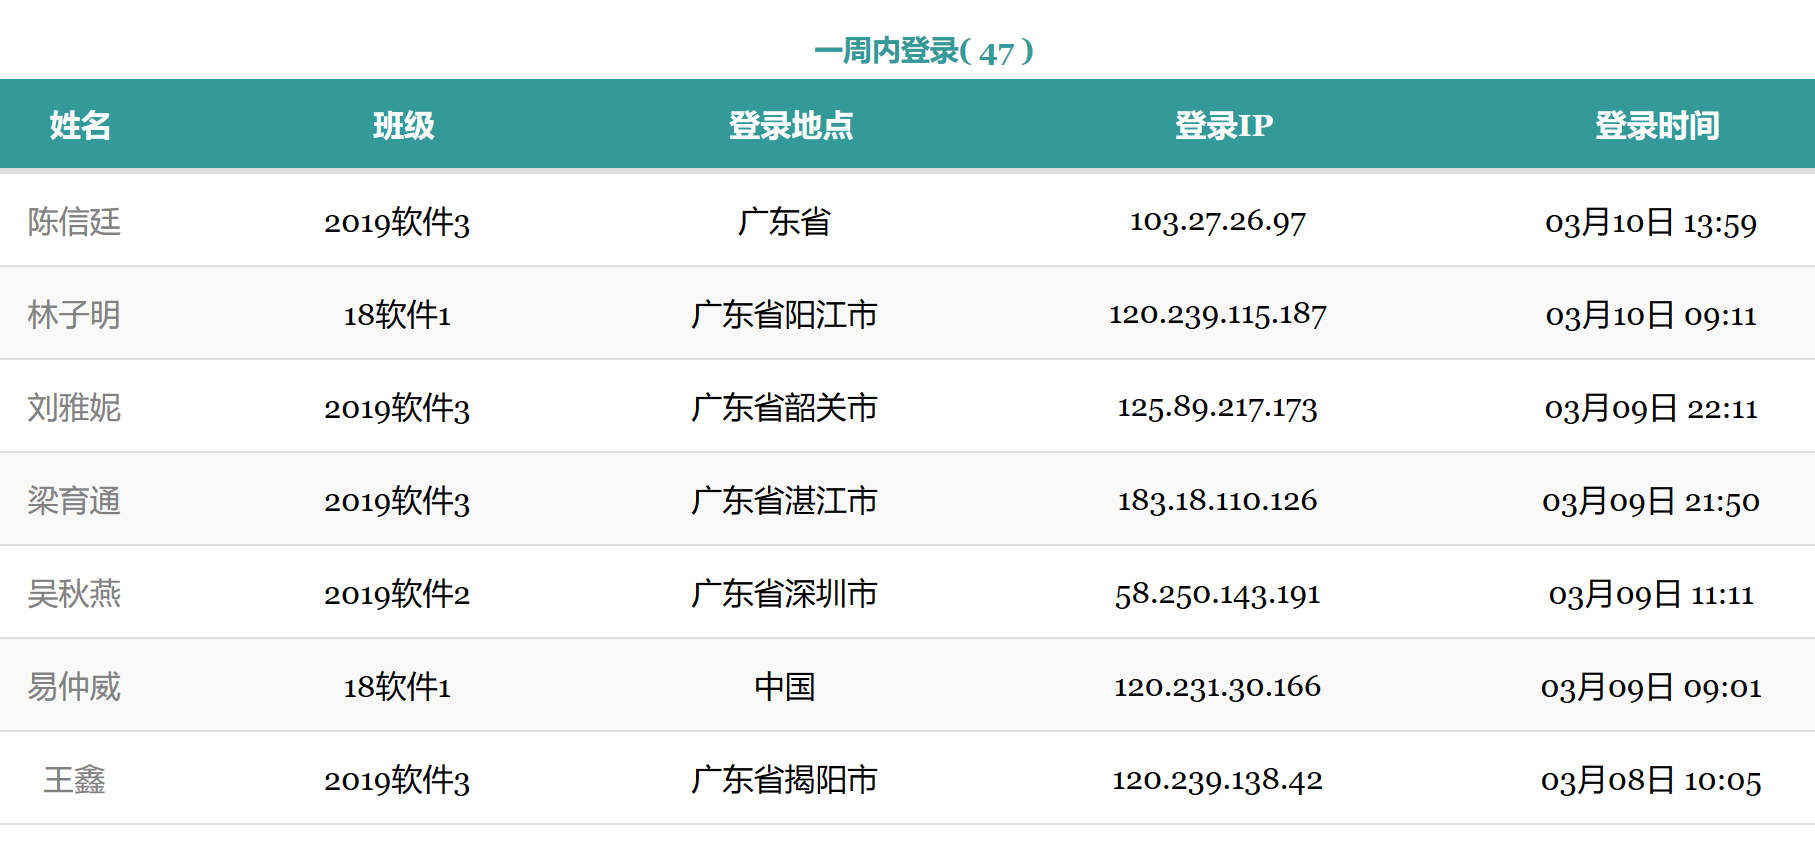Open student name 陈信廷
1815x849 pixels.
74,221
